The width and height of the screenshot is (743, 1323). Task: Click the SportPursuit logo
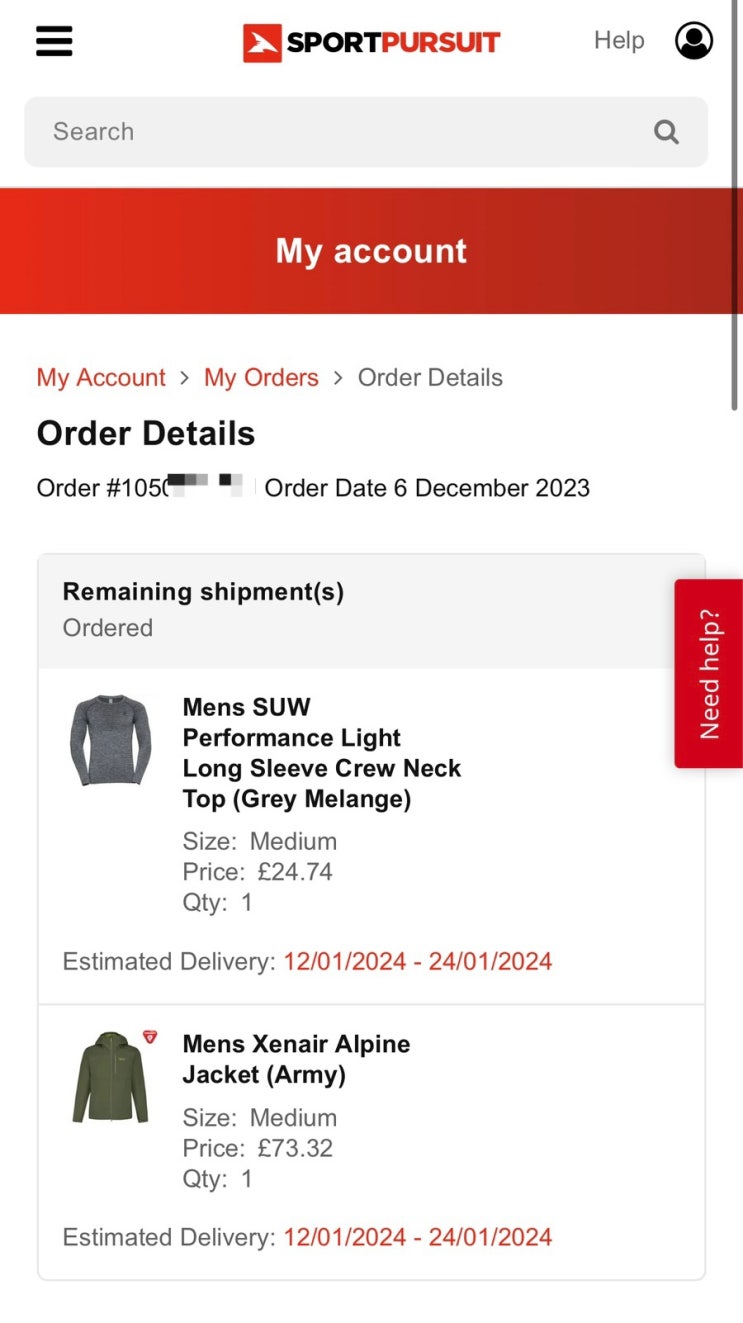371,42
